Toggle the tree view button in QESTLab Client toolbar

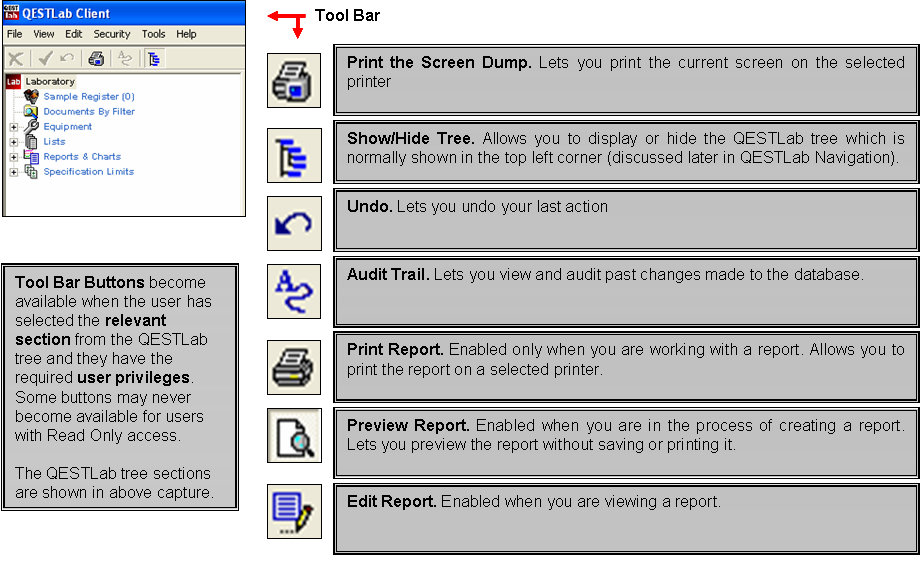pyautogui.click(x=153, y=58)
